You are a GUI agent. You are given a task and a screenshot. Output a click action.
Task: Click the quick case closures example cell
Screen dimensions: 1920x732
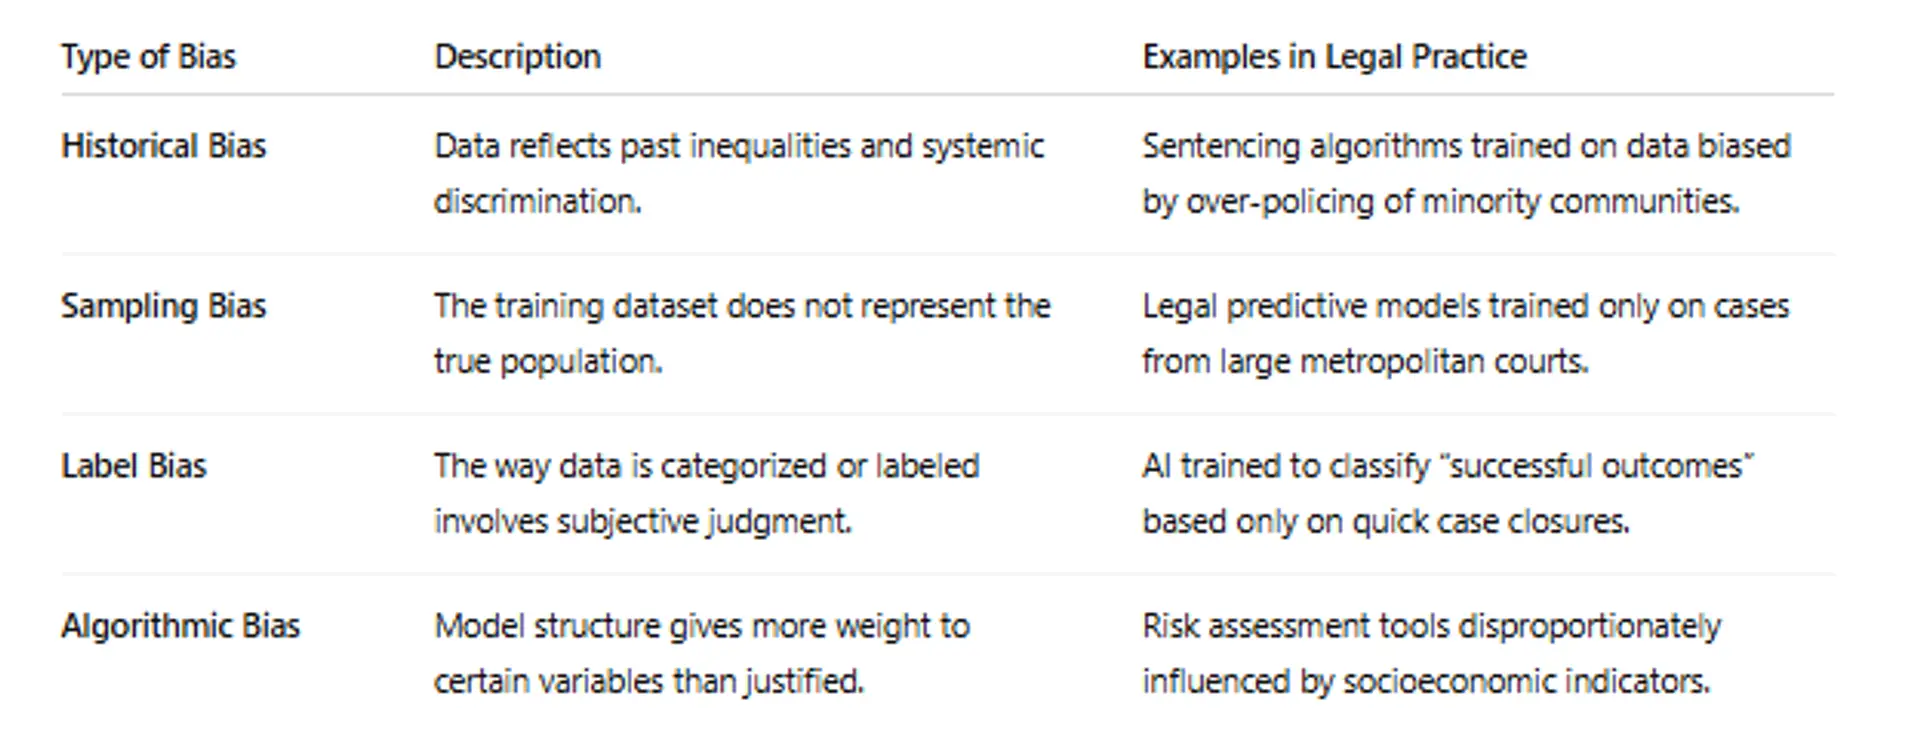tap(1447, 493)
